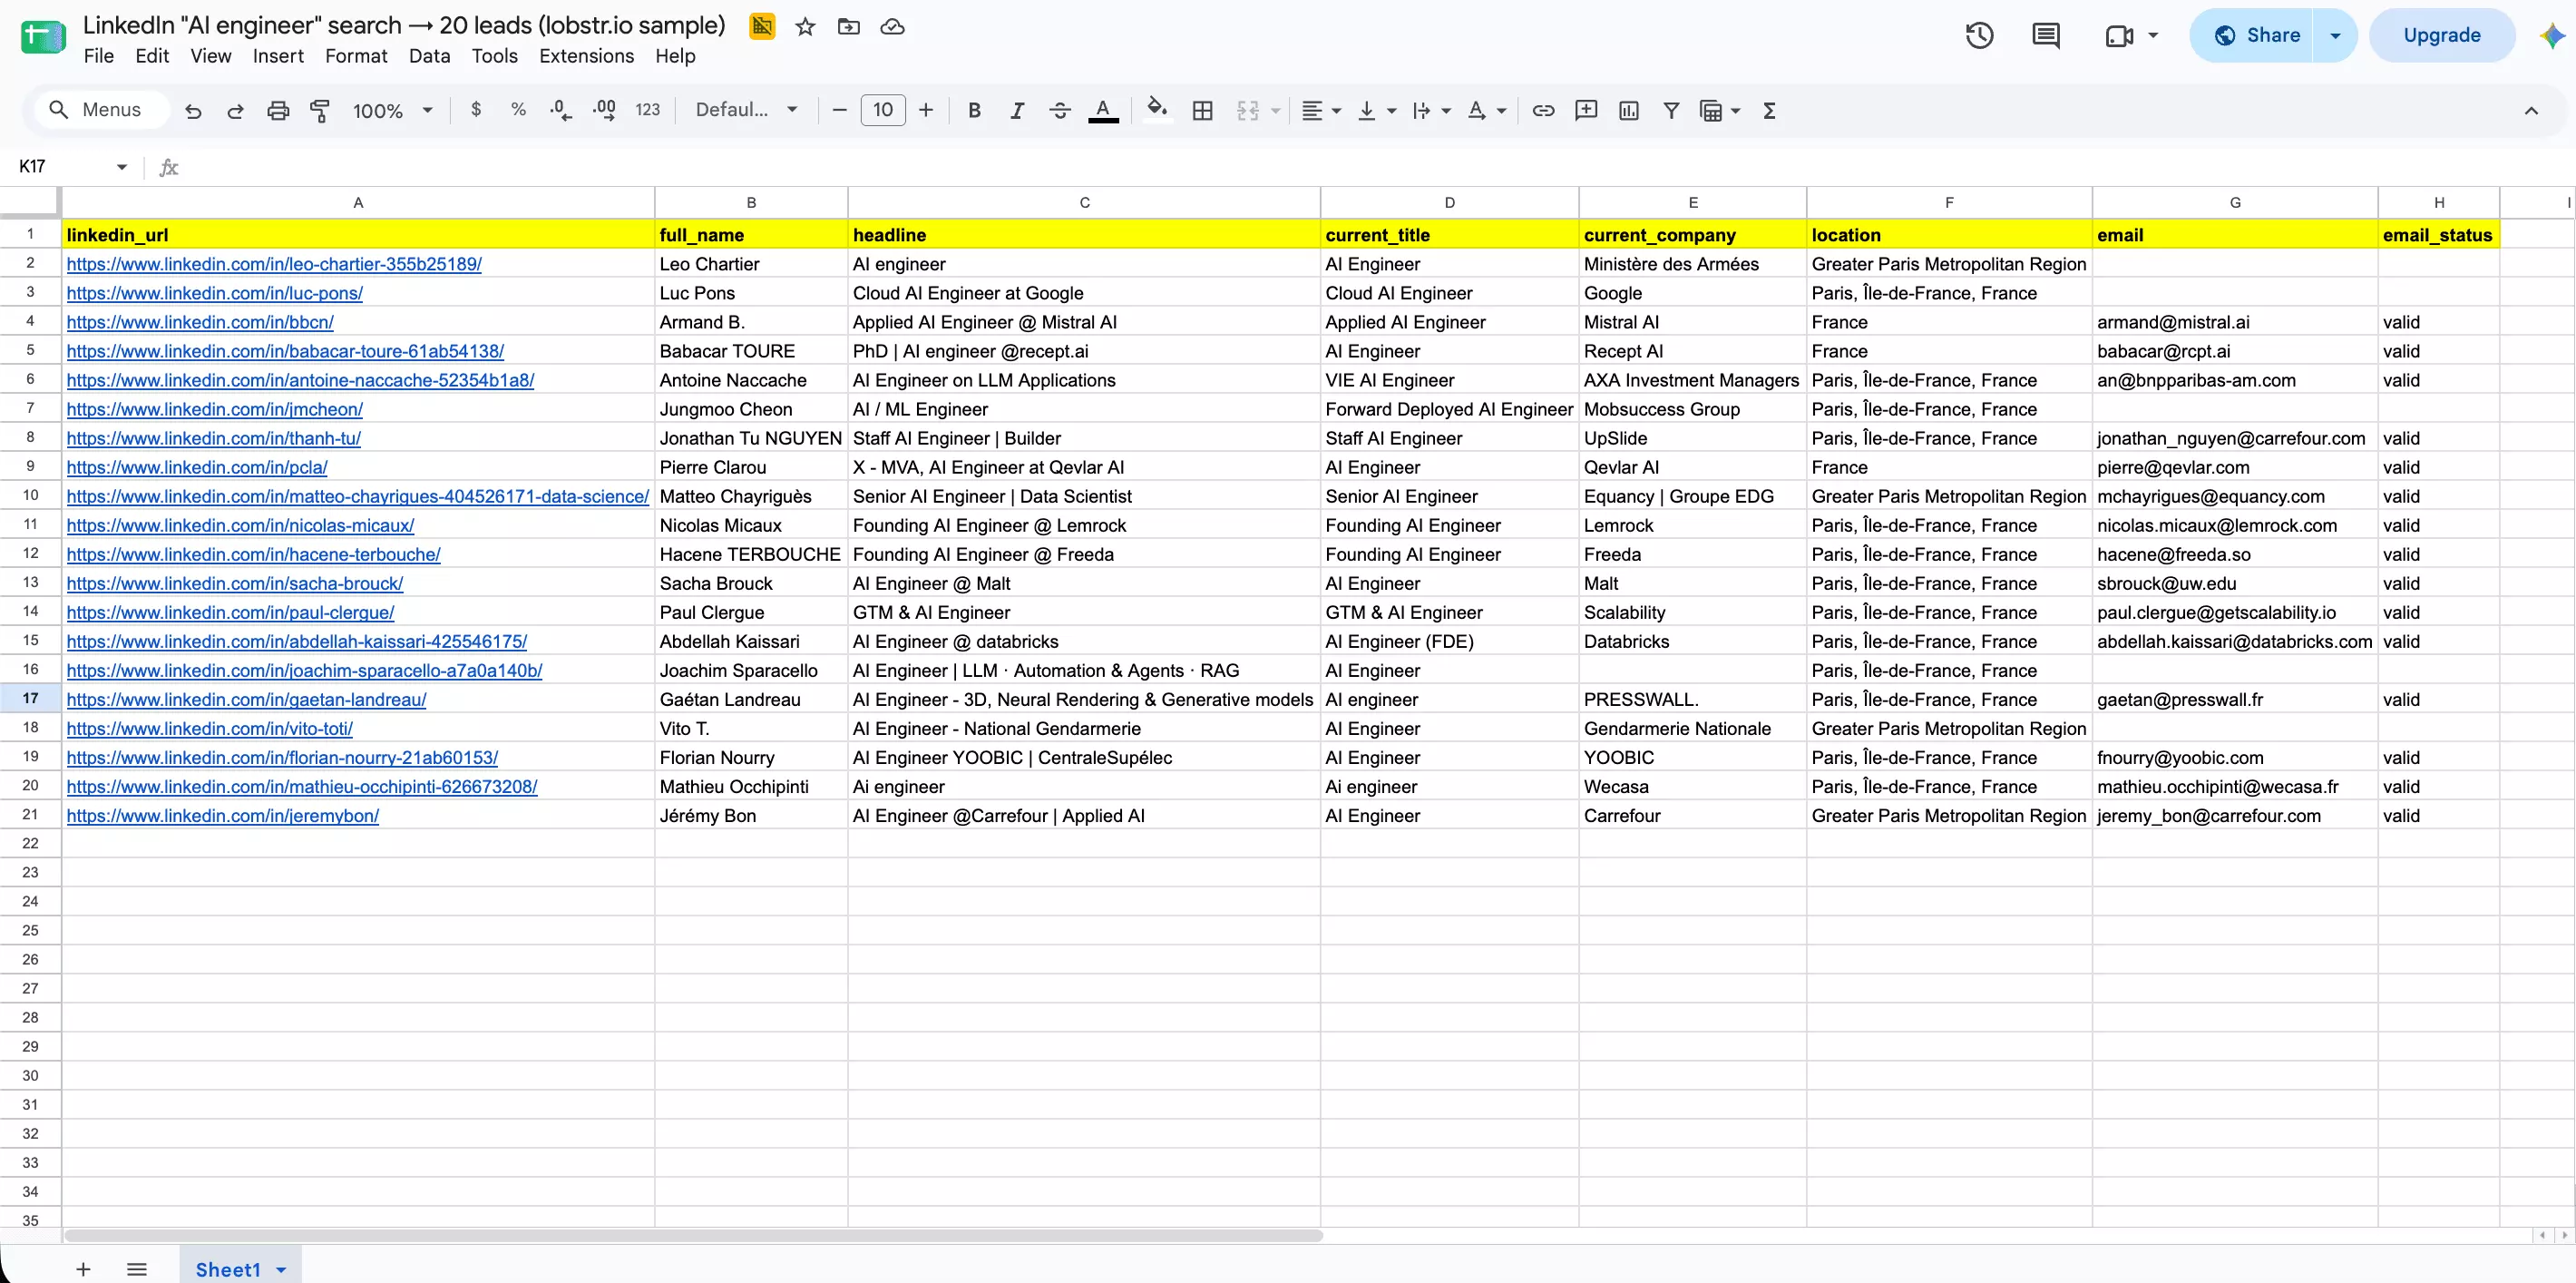Insert link using chain icon
Viewport: 2576px width, 1283px height.
pos(1543,111)
